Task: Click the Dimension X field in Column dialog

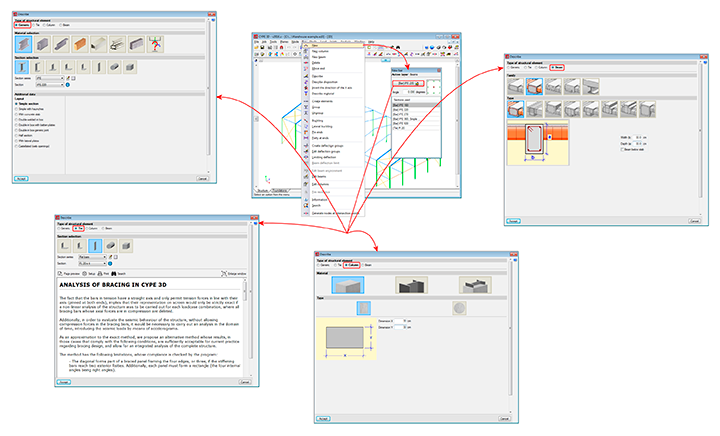Action: pos(400,321)
